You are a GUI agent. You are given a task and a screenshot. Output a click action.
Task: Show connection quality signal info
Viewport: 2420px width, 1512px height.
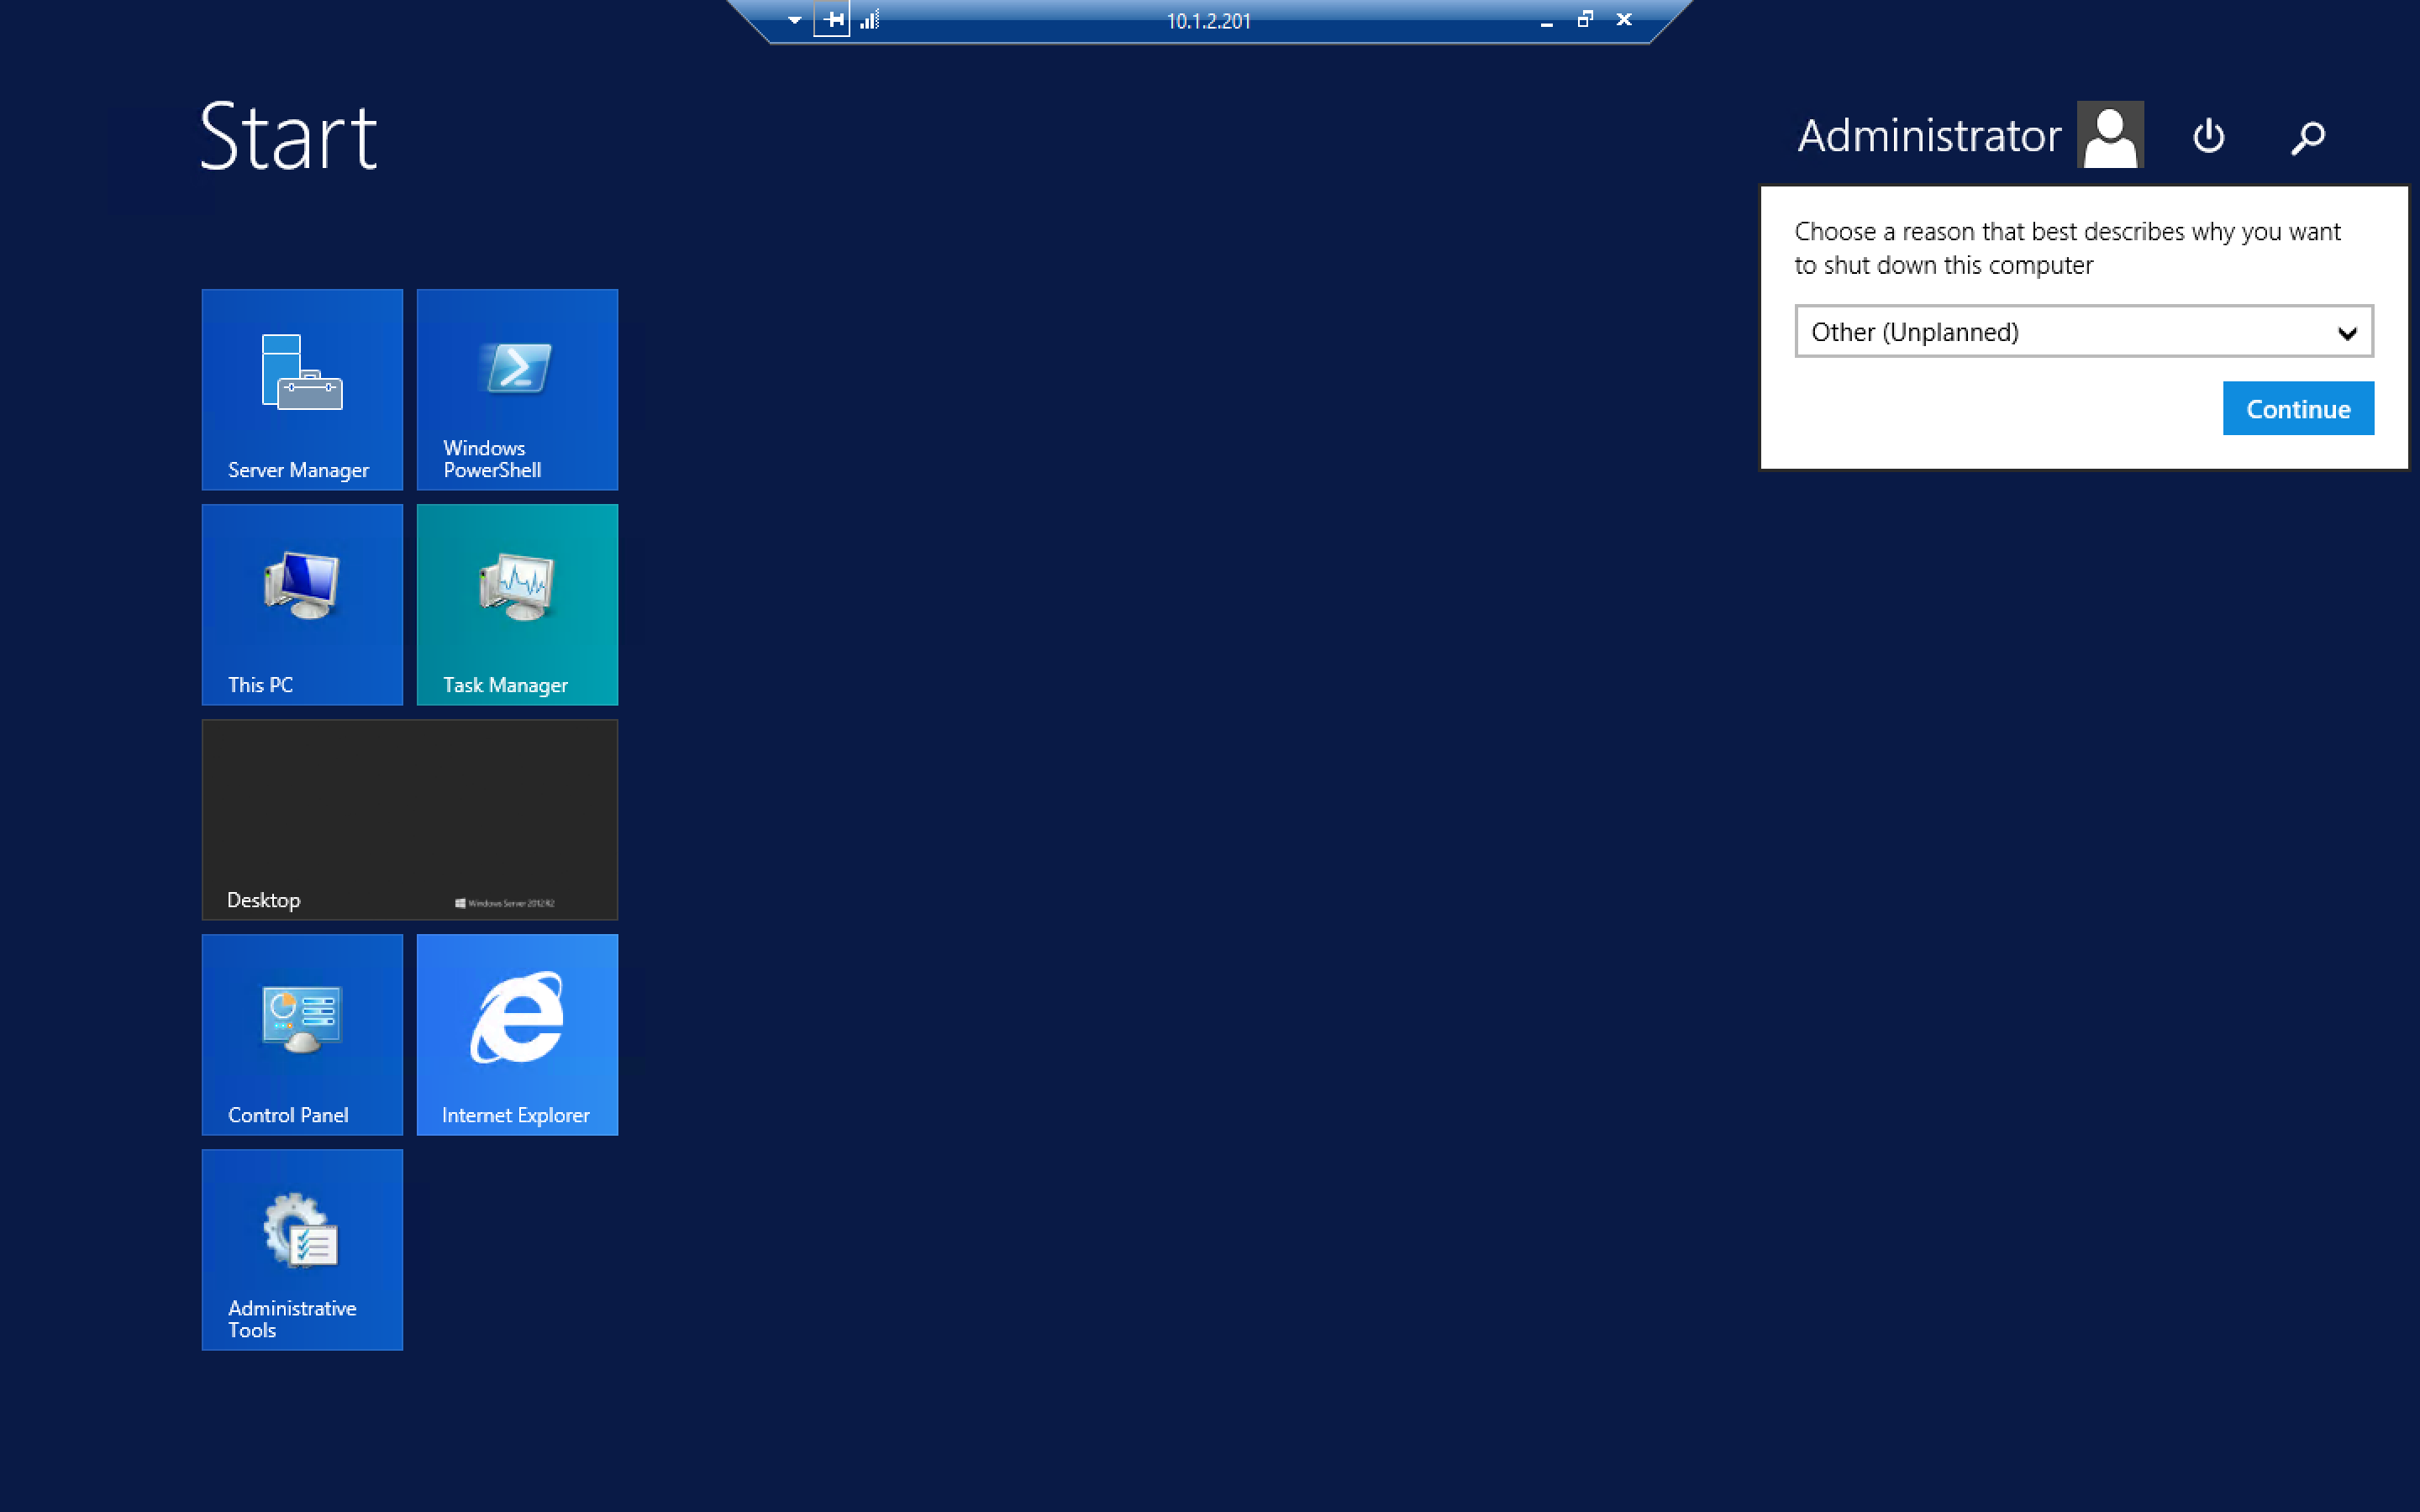870,20
